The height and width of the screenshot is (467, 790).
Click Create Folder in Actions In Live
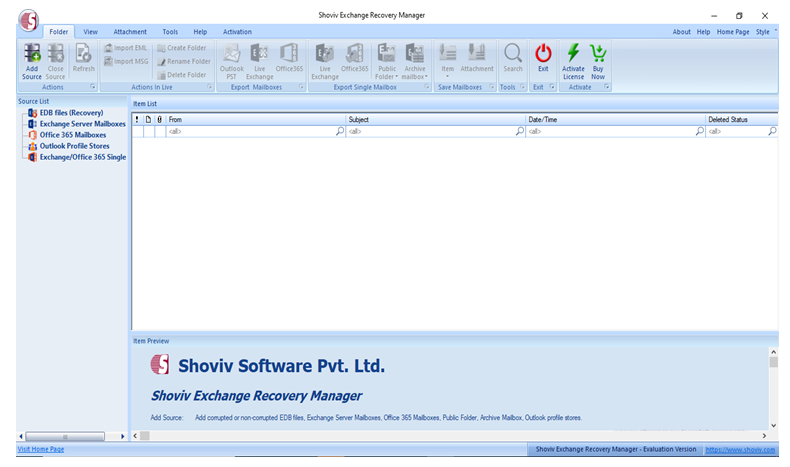(181, 48)
